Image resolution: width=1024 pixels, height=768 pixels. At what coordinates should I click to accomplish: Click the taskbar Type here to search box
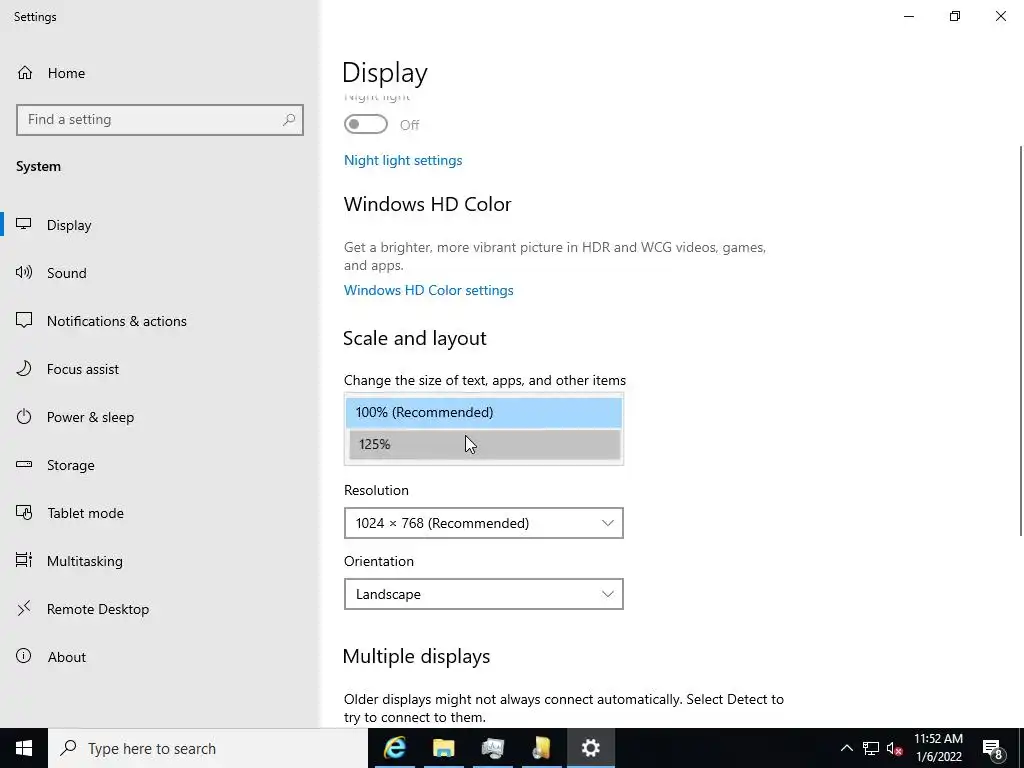click(208, 748)
